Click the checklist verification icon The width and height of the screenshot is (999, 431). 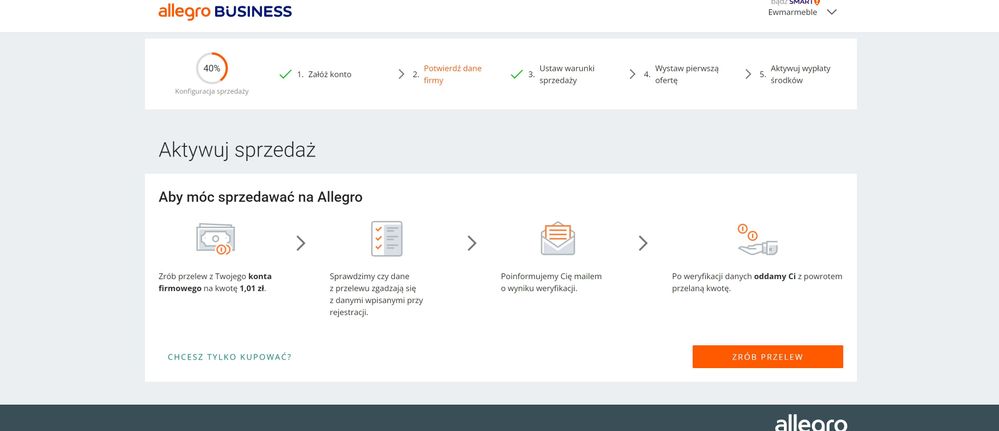387,239
